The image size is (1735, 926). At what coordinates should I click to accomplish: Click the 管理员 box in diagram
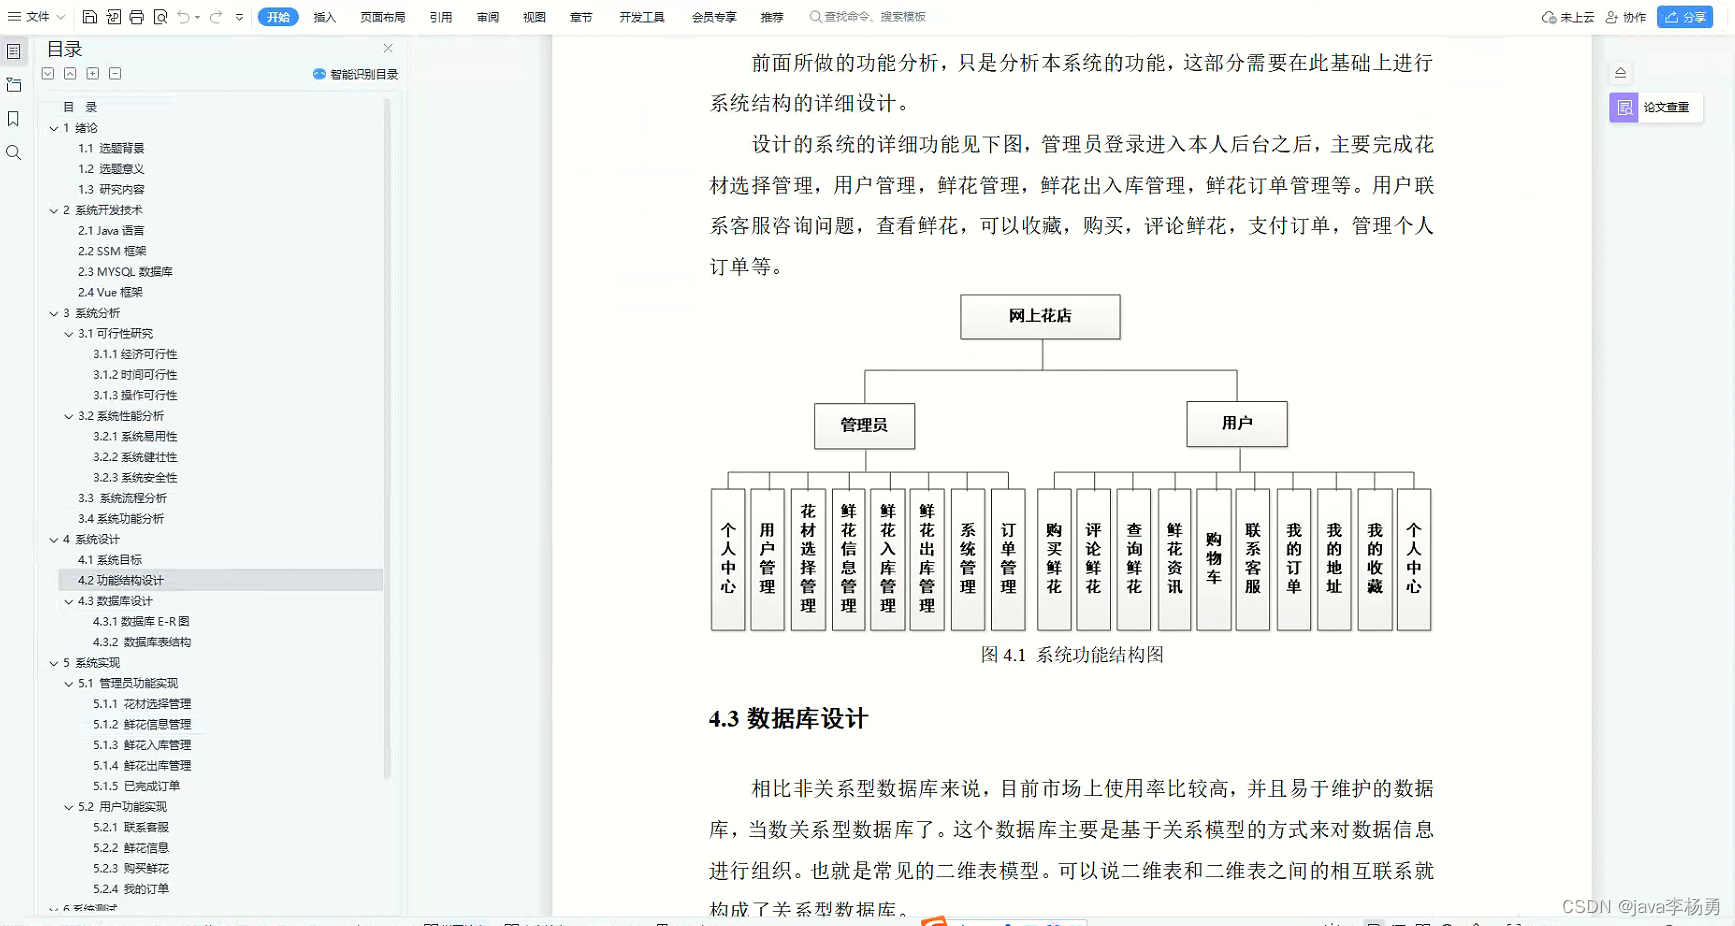[x=864, y=425]
